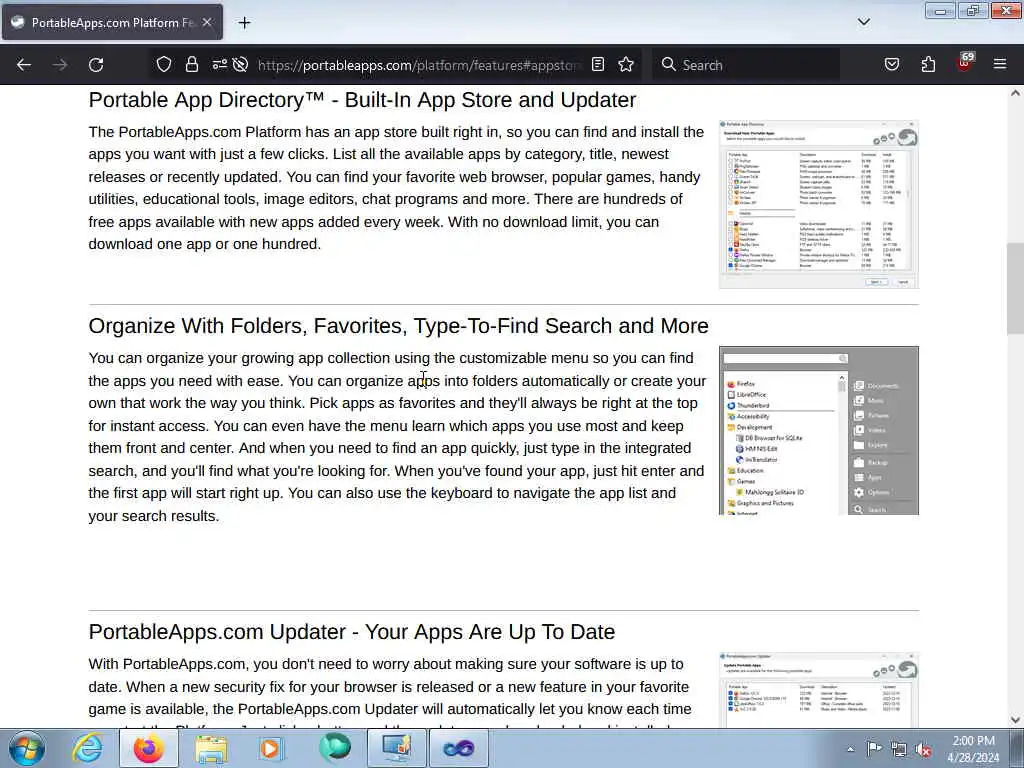Launch Internet Explorer from taskbar

88,748
